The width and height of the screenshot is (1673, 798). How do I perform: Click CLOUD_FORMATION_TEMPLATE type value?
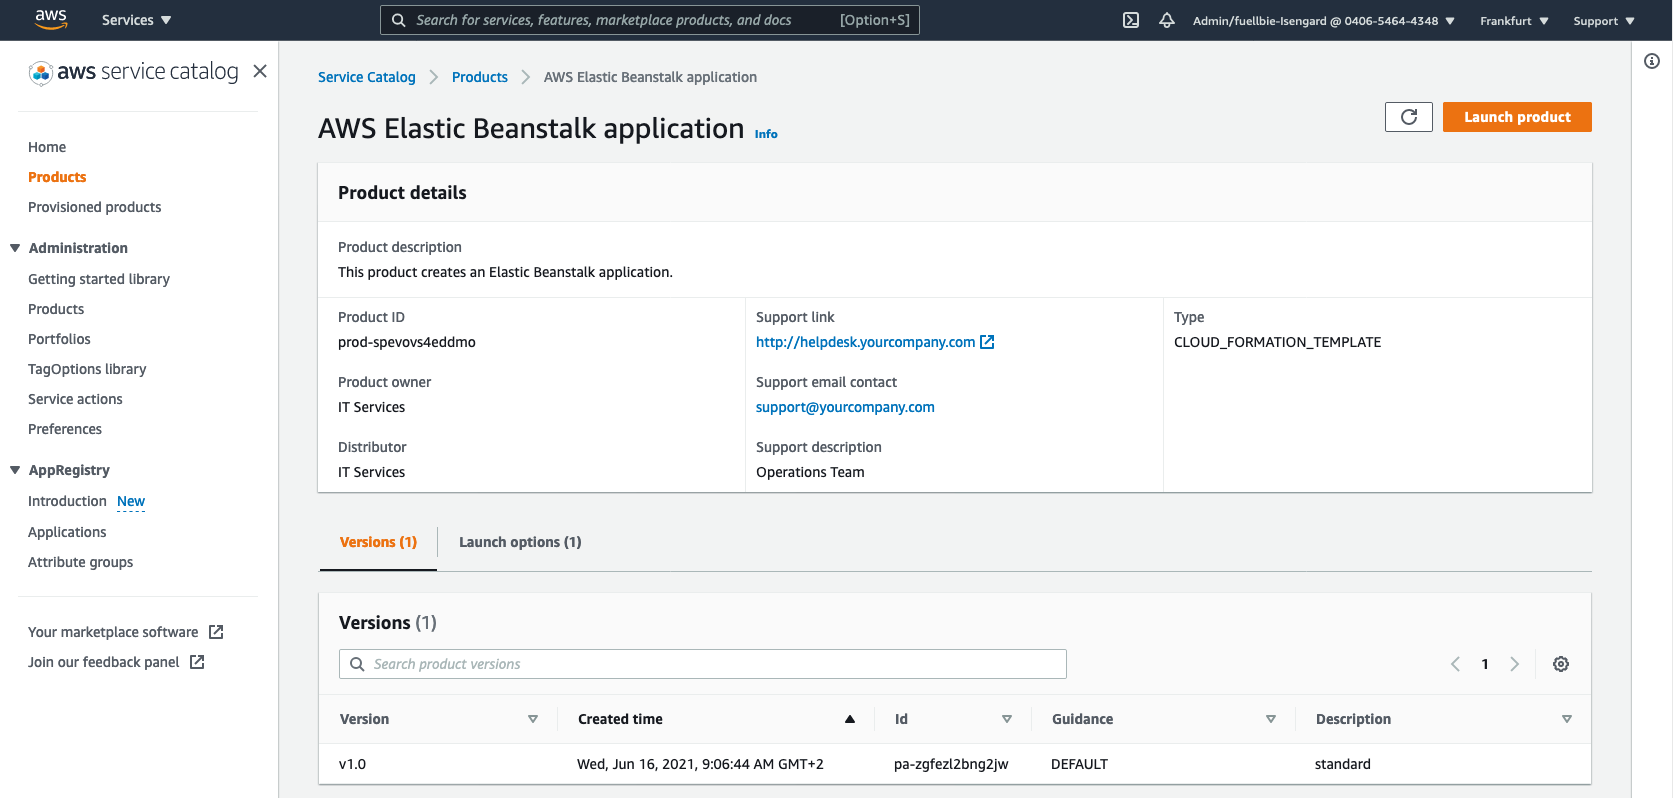coord(1277,342)
